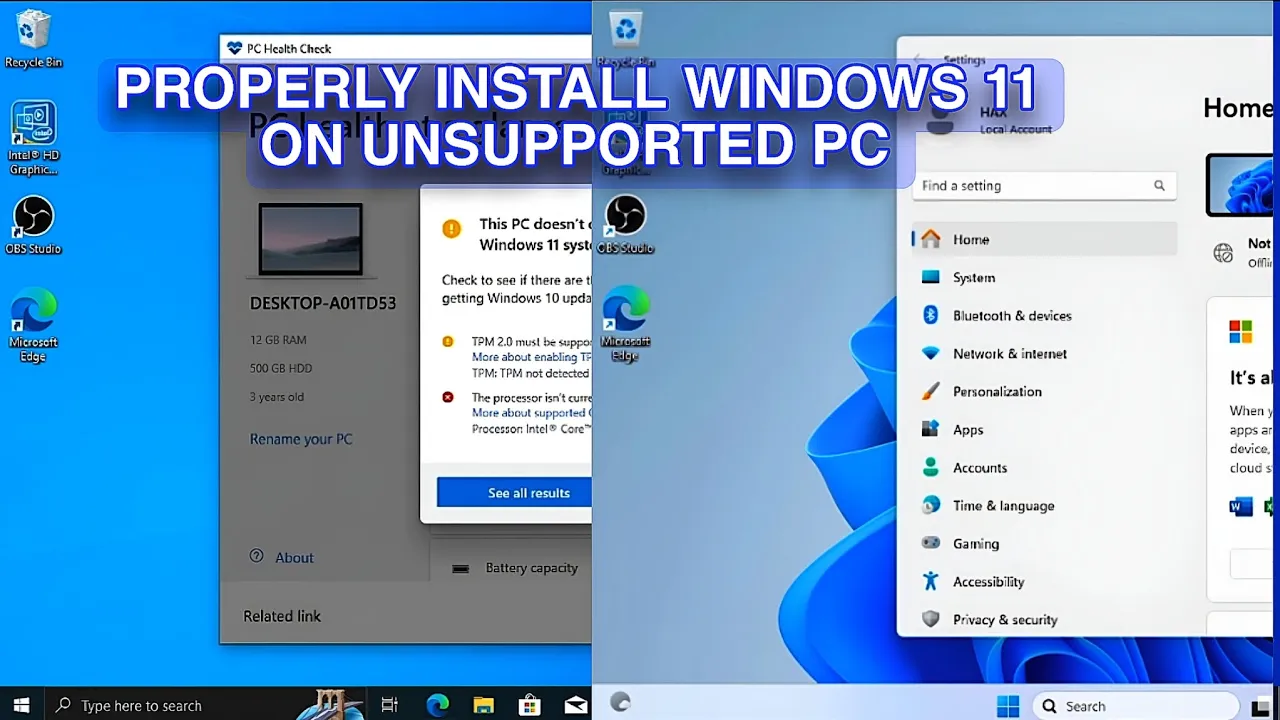Open Bluetooth & devices settings
1280x720 pixels.
click(x=1044, y=315)
